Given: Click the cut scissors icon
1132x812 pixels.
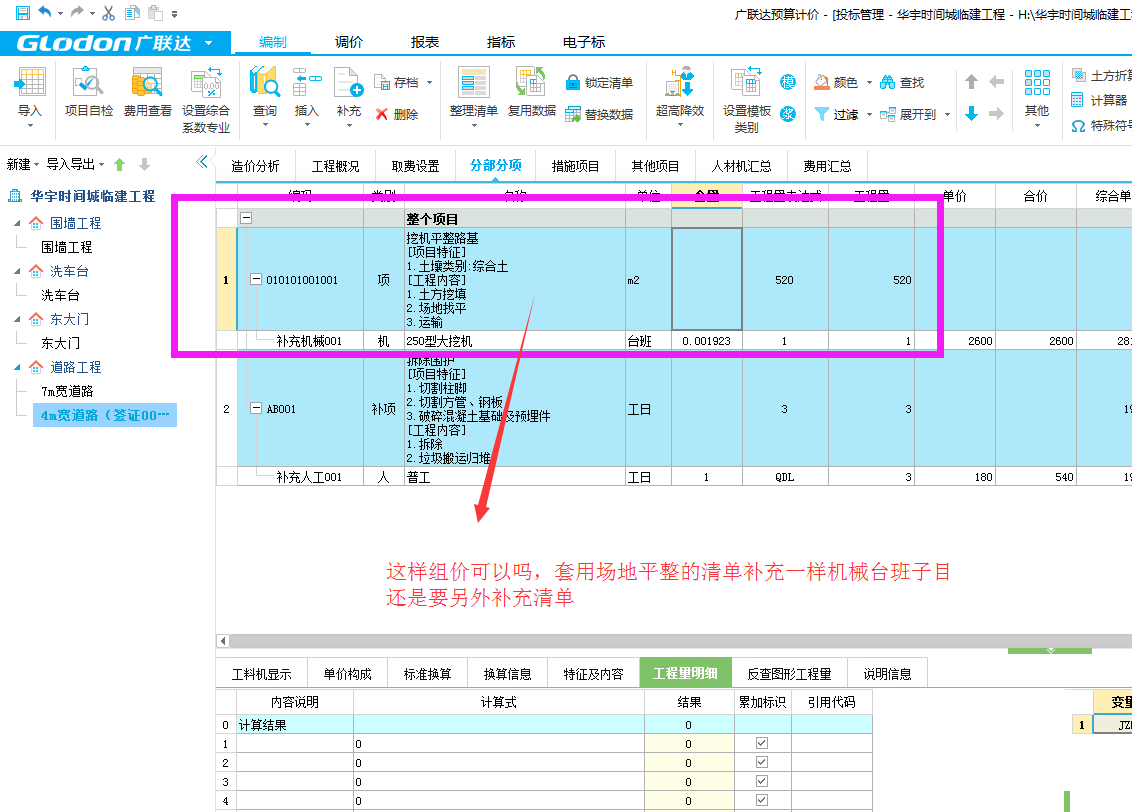Looking at the screenshot, I should (x=108, y=12).
